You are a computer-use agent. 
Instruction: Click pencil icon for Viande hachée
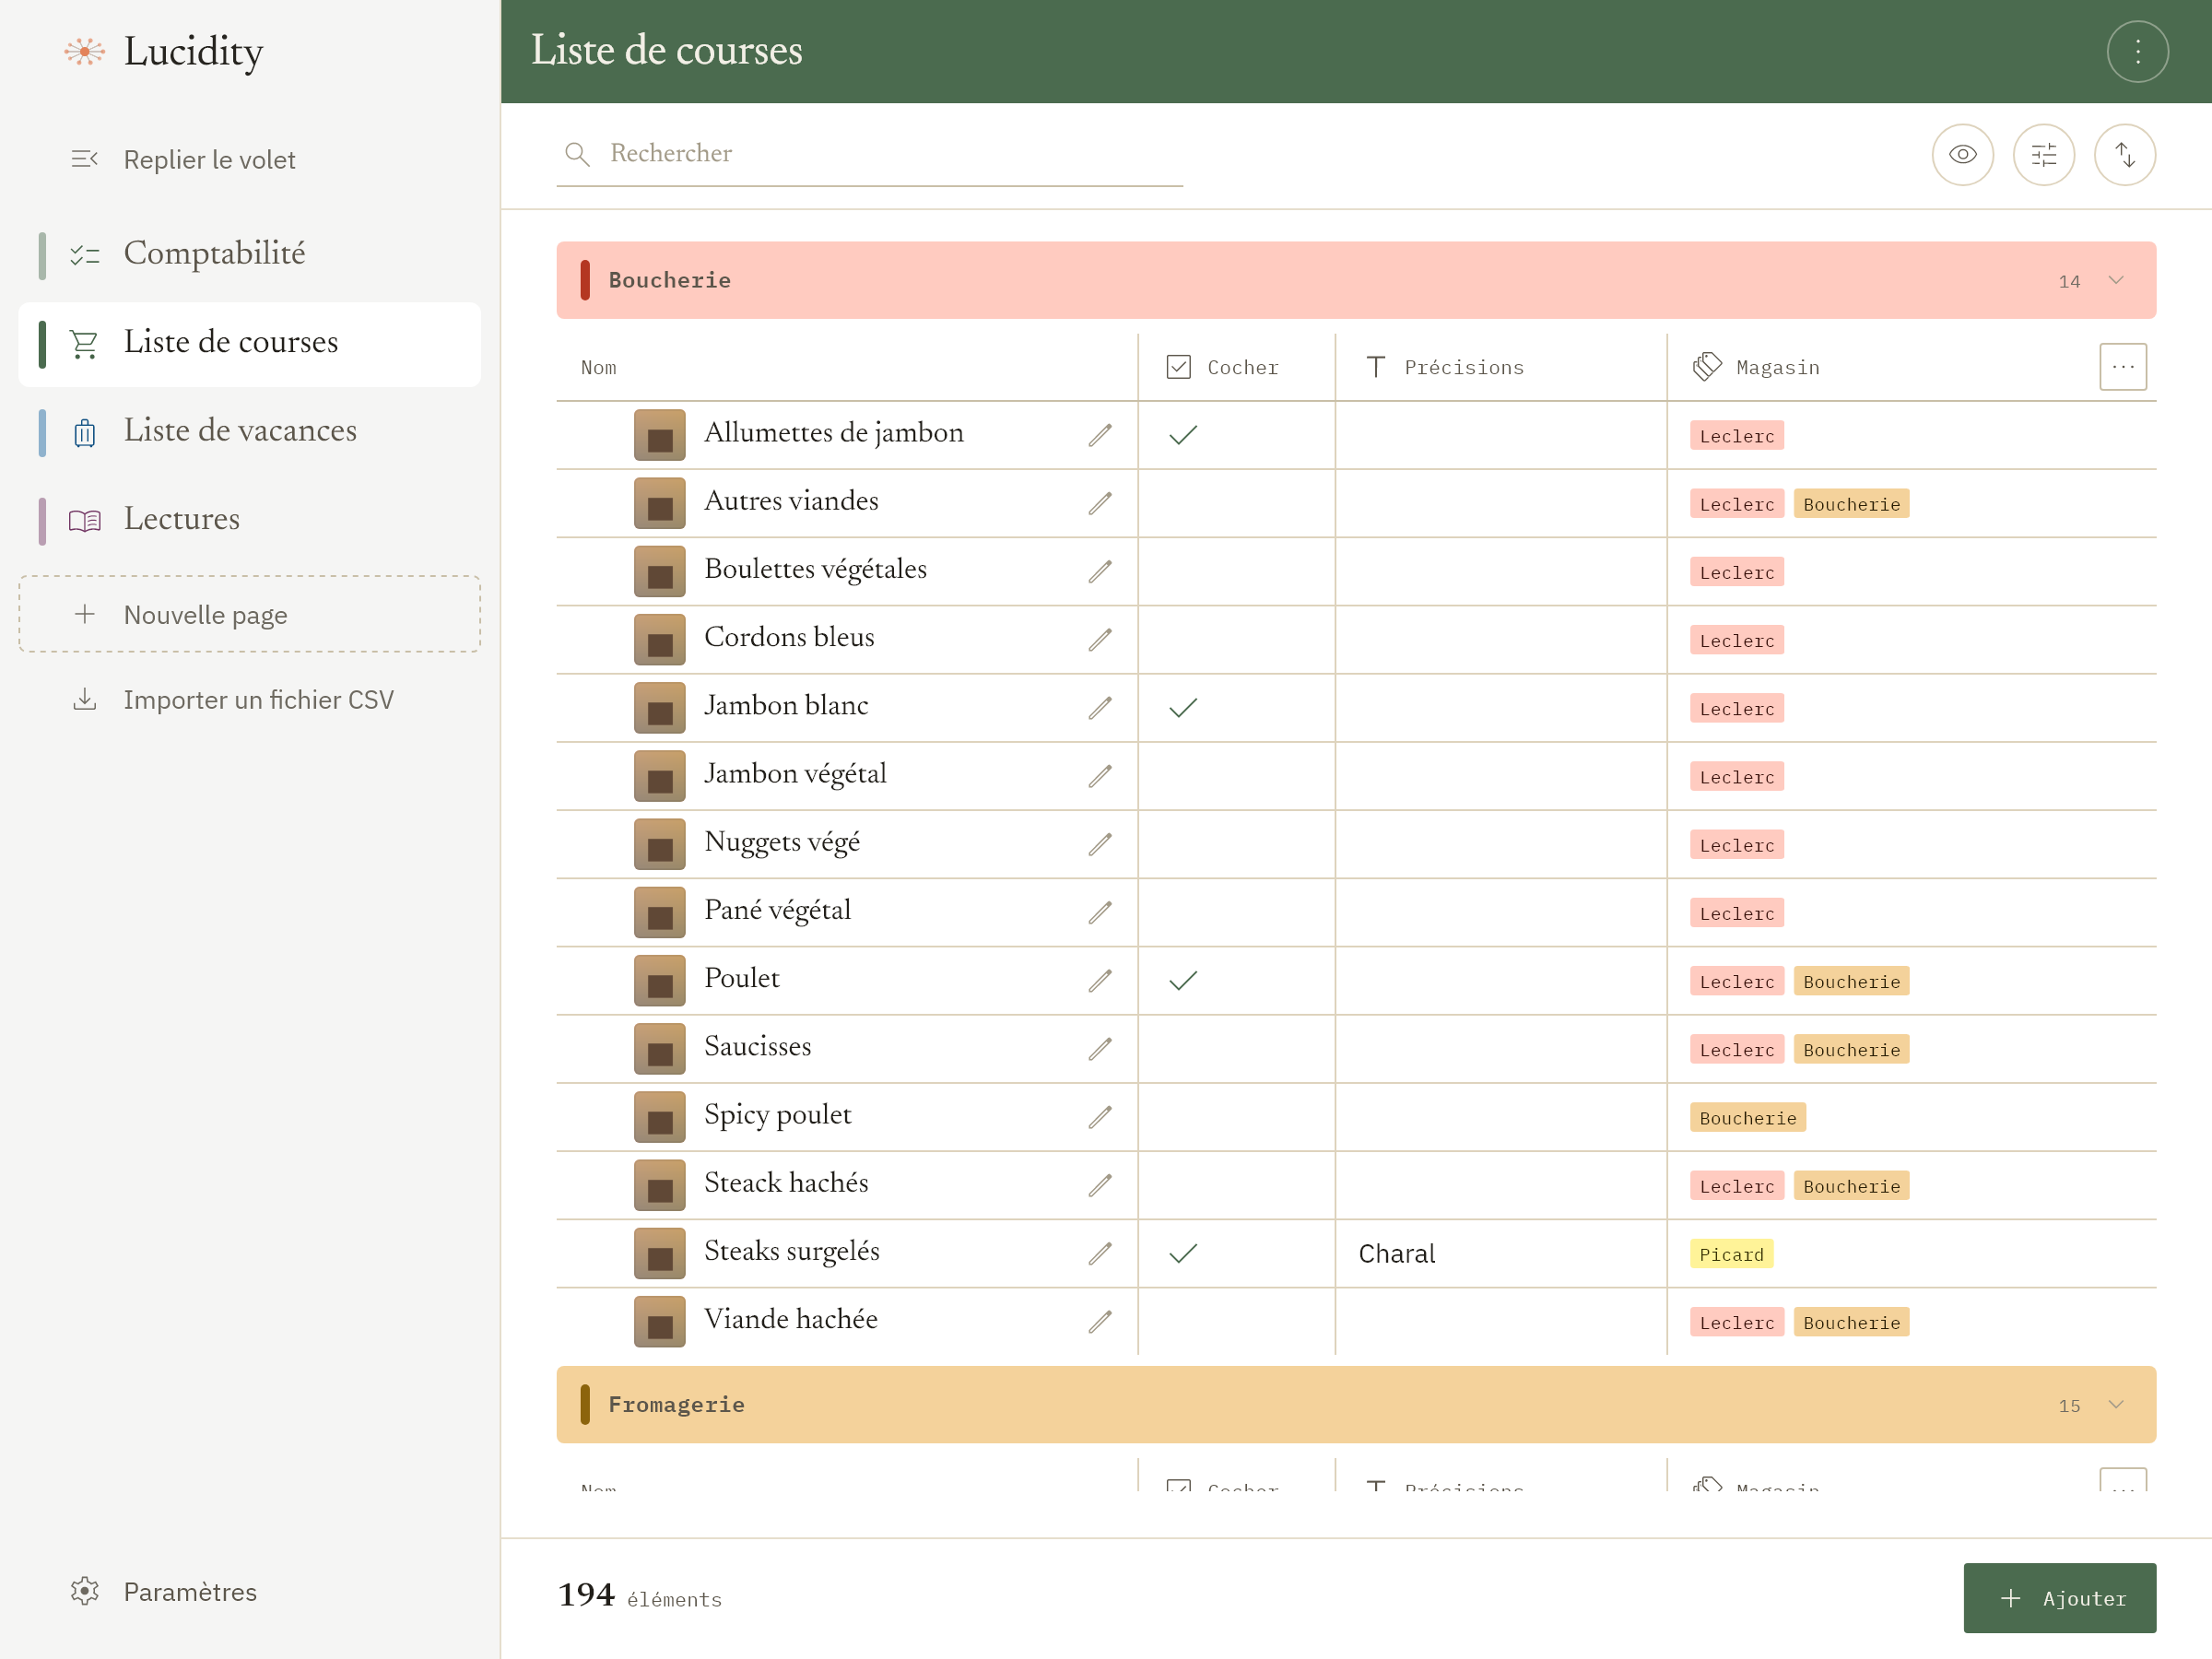point(1100,1322)
